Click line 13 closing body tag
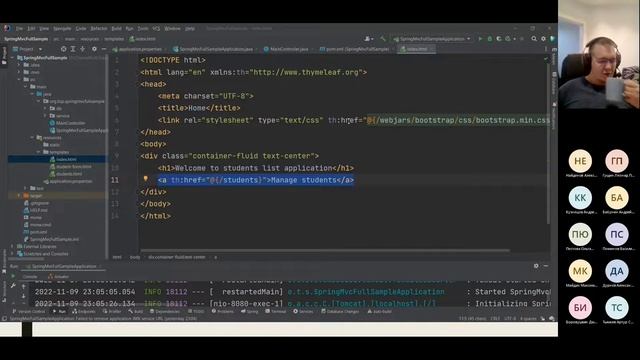This screenshot has height=360, width=640. coord(156,204)
